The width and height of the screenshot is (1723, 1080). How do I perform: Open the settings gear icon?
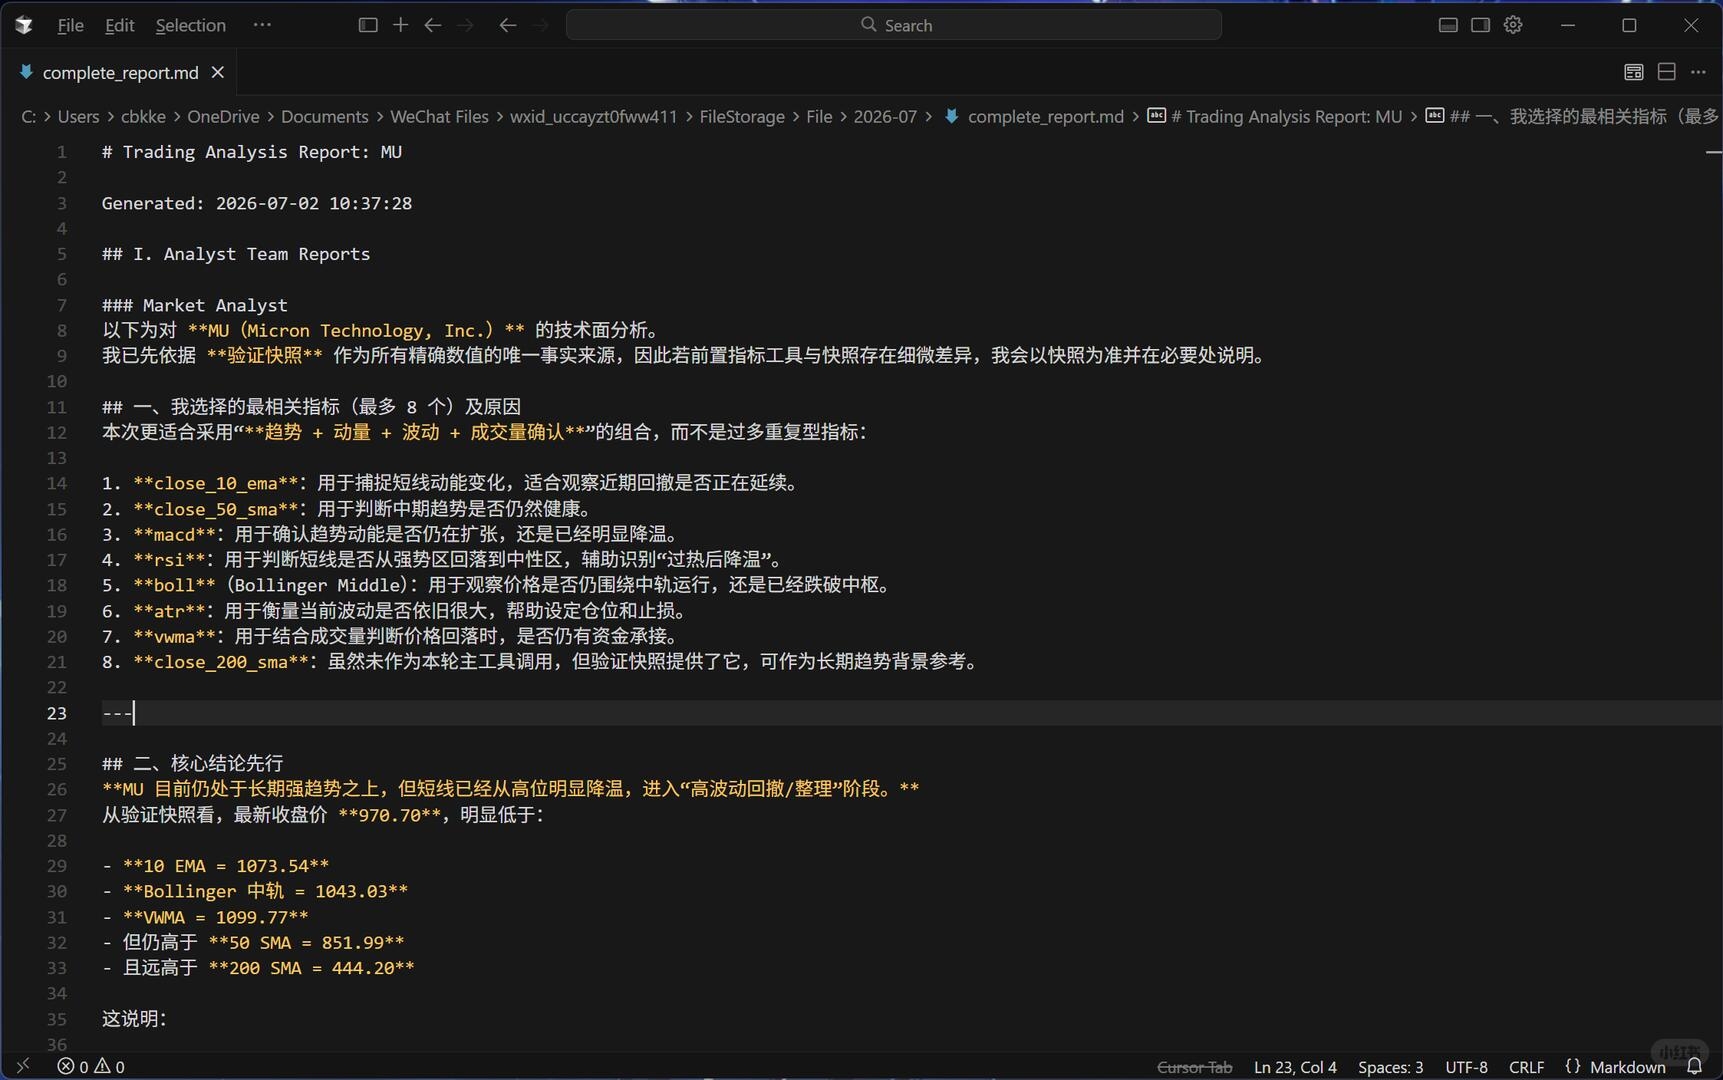[x=1513, y=25]
